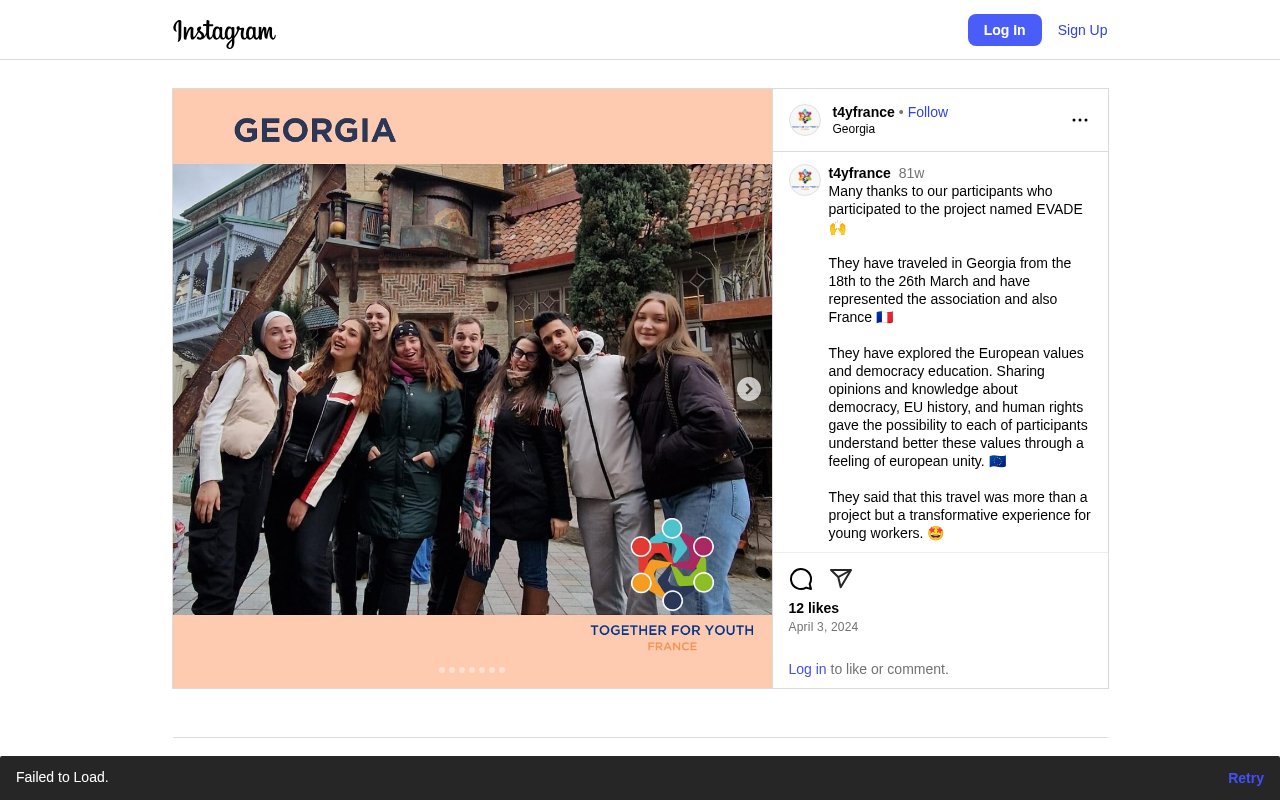The height and width of the screenshot is (800, 1280).
Task: Click the 81w timestamp in the caption
Action: pyautogui.click(x=911, y=173)
